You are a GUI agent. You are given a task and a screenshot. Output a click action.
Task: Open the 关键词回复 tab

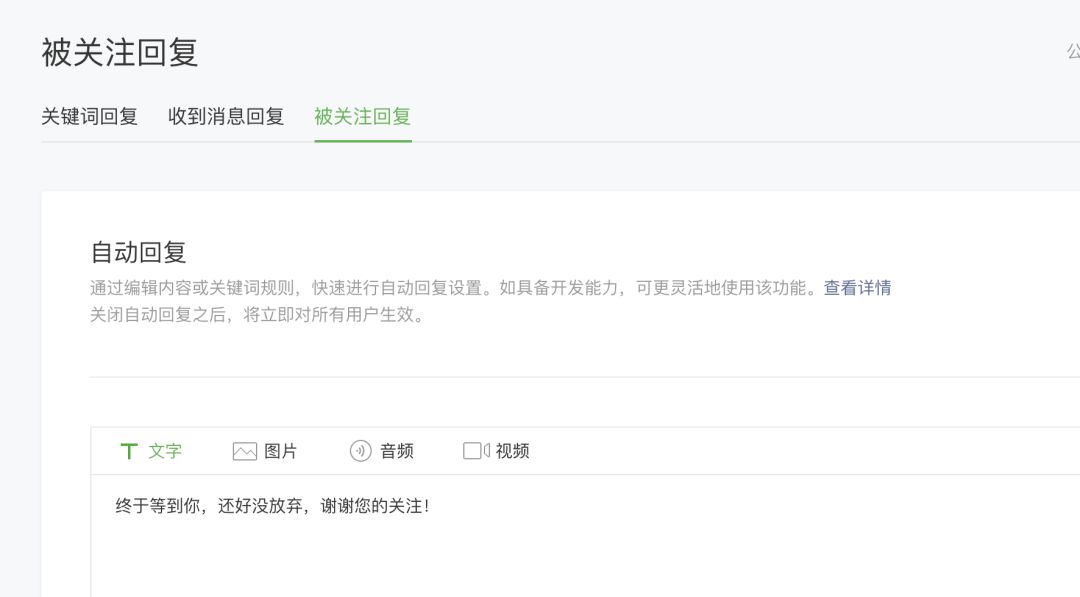coord(90,116)
